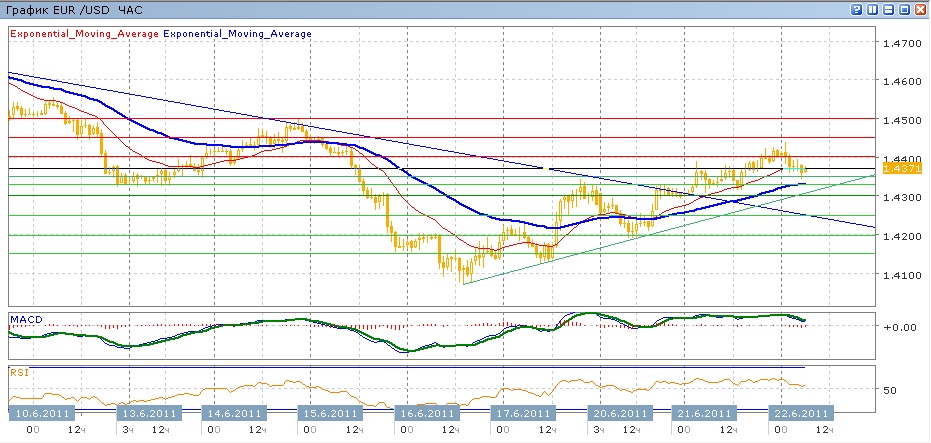Select the 22.6.2011 date marker
The width and height of the screenshot is (931, 443).
tap(800, 413)
